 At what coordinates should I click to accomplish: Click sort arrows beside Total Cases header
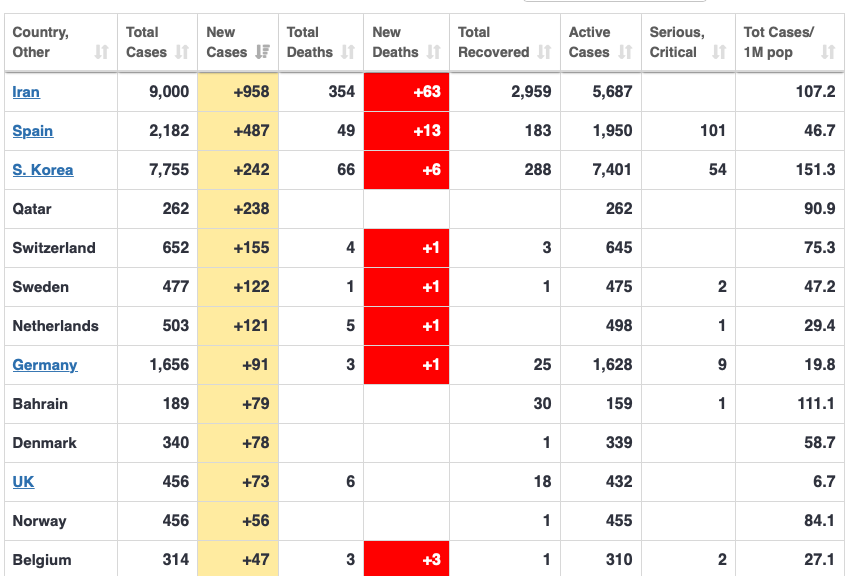click(181, 52)
